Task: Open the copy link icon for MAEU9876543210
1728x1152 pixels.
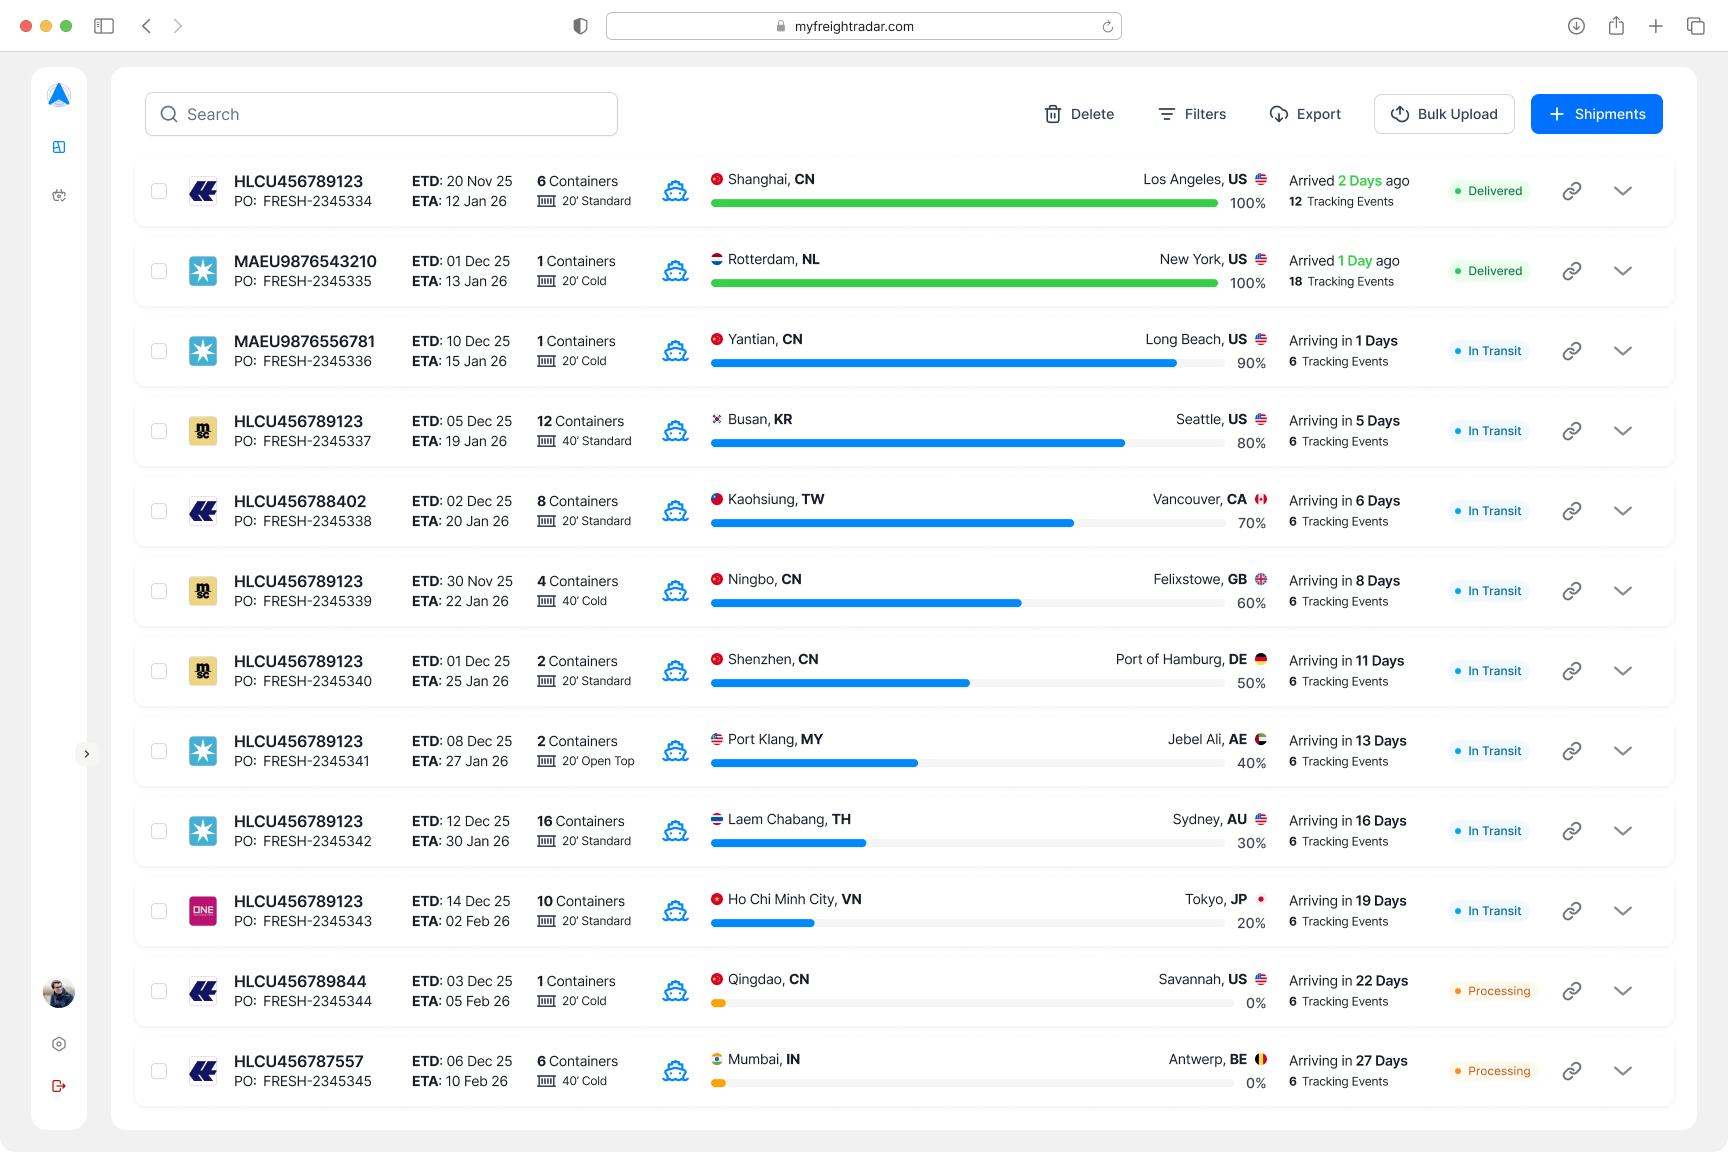Action: [1571, 271]
